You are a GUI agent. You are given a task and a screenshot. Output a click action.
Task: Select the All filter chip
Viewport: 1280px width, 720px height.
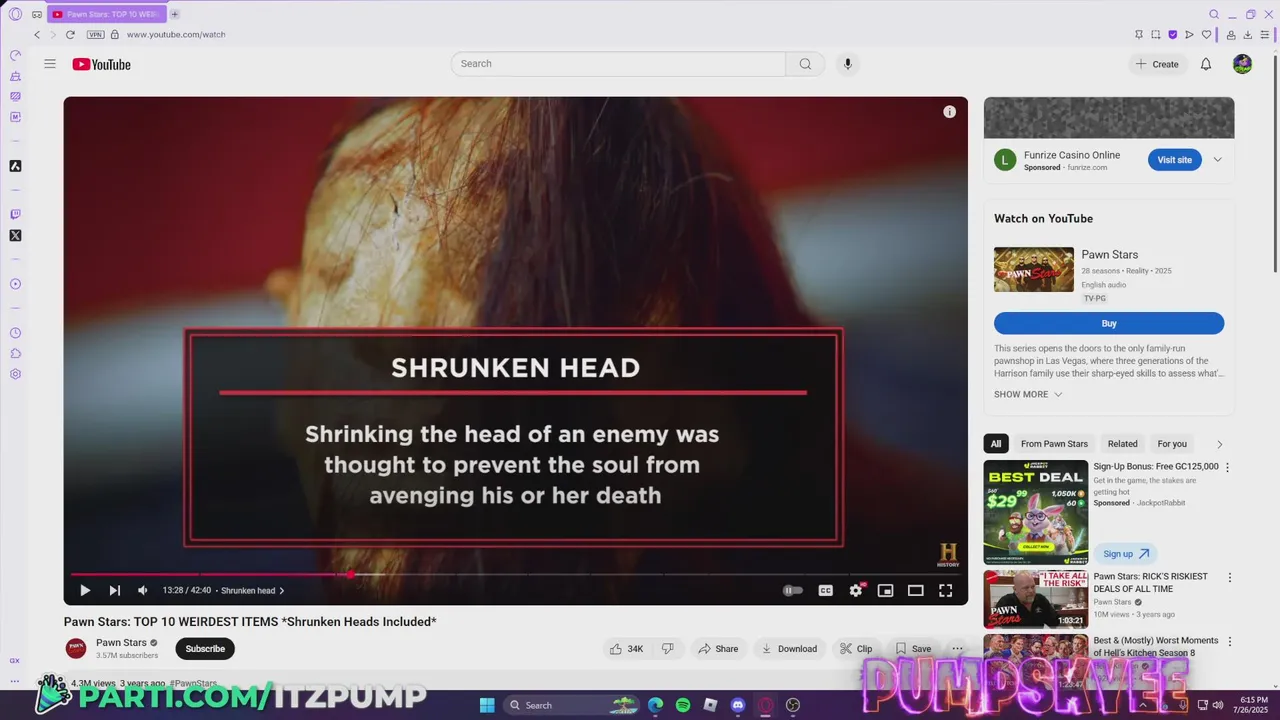click(995, 444)
